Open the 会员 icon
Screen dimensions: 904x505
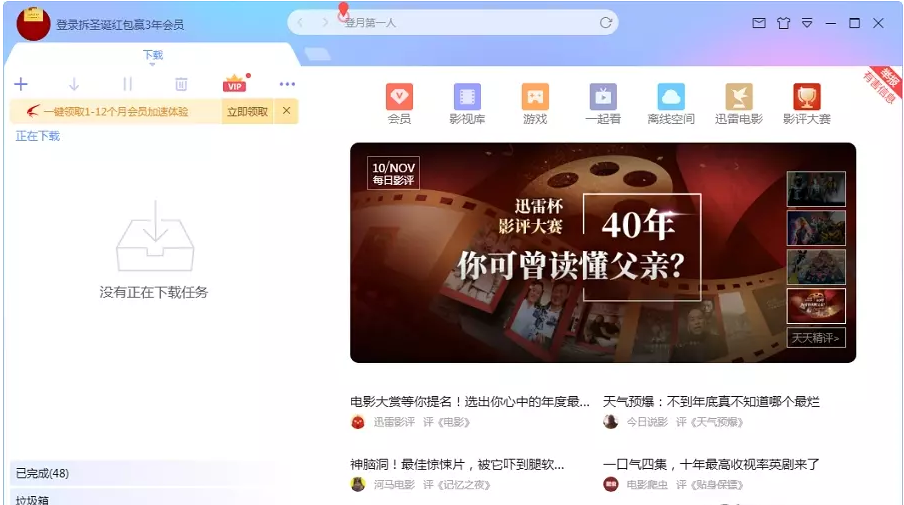tap(399, 104)
